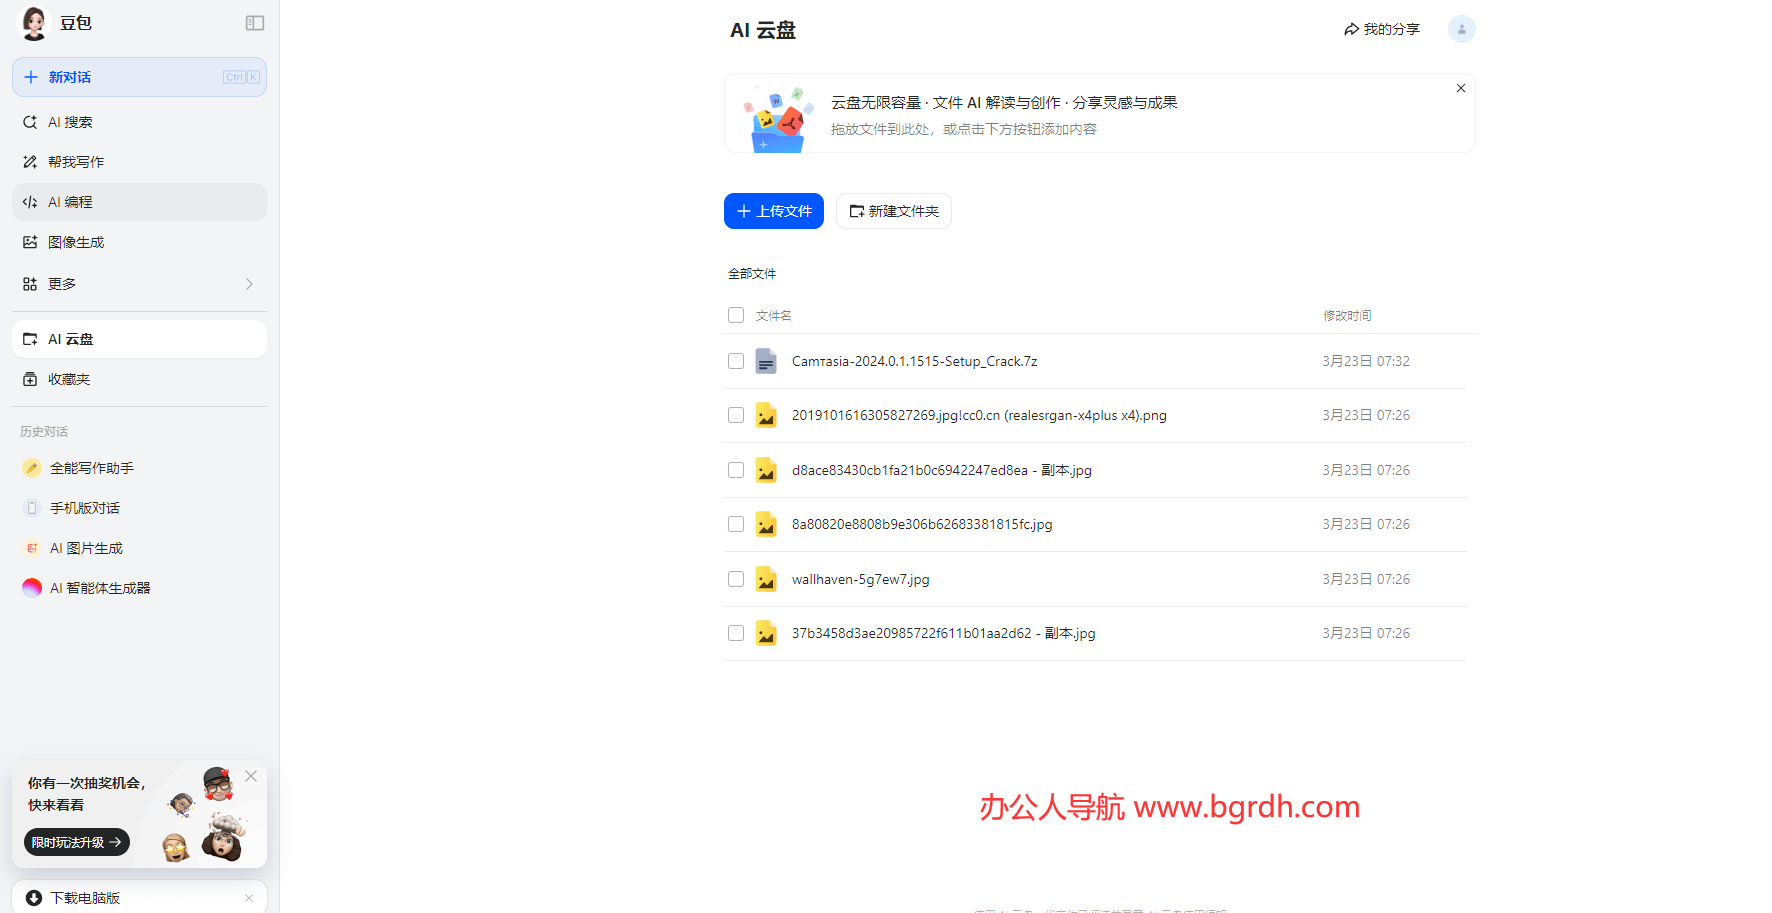Check the wallhaven-5g7ew7.jpg checkbox
1772x913 pixels.
tap(736, 579)
